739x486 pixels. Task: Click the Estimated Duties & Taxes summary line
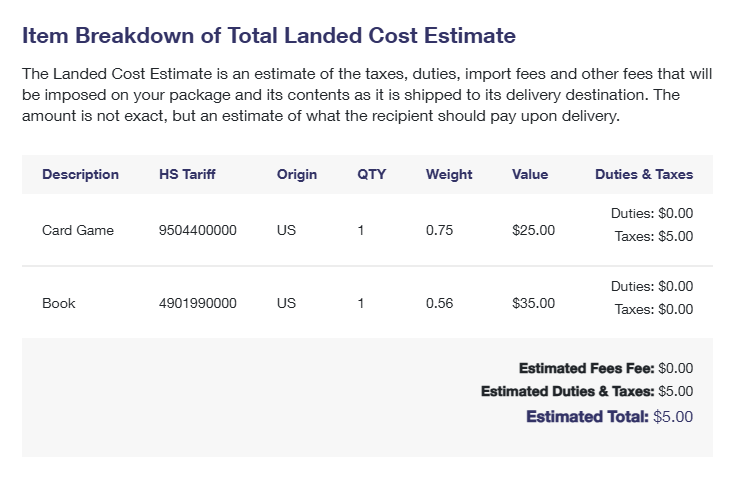point(586,391)
